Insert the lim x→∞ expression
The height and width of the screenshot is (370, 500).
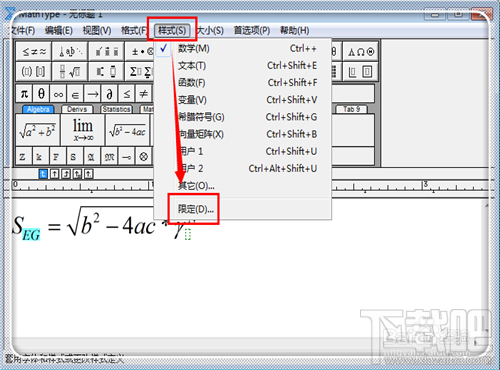pos(83,130)
